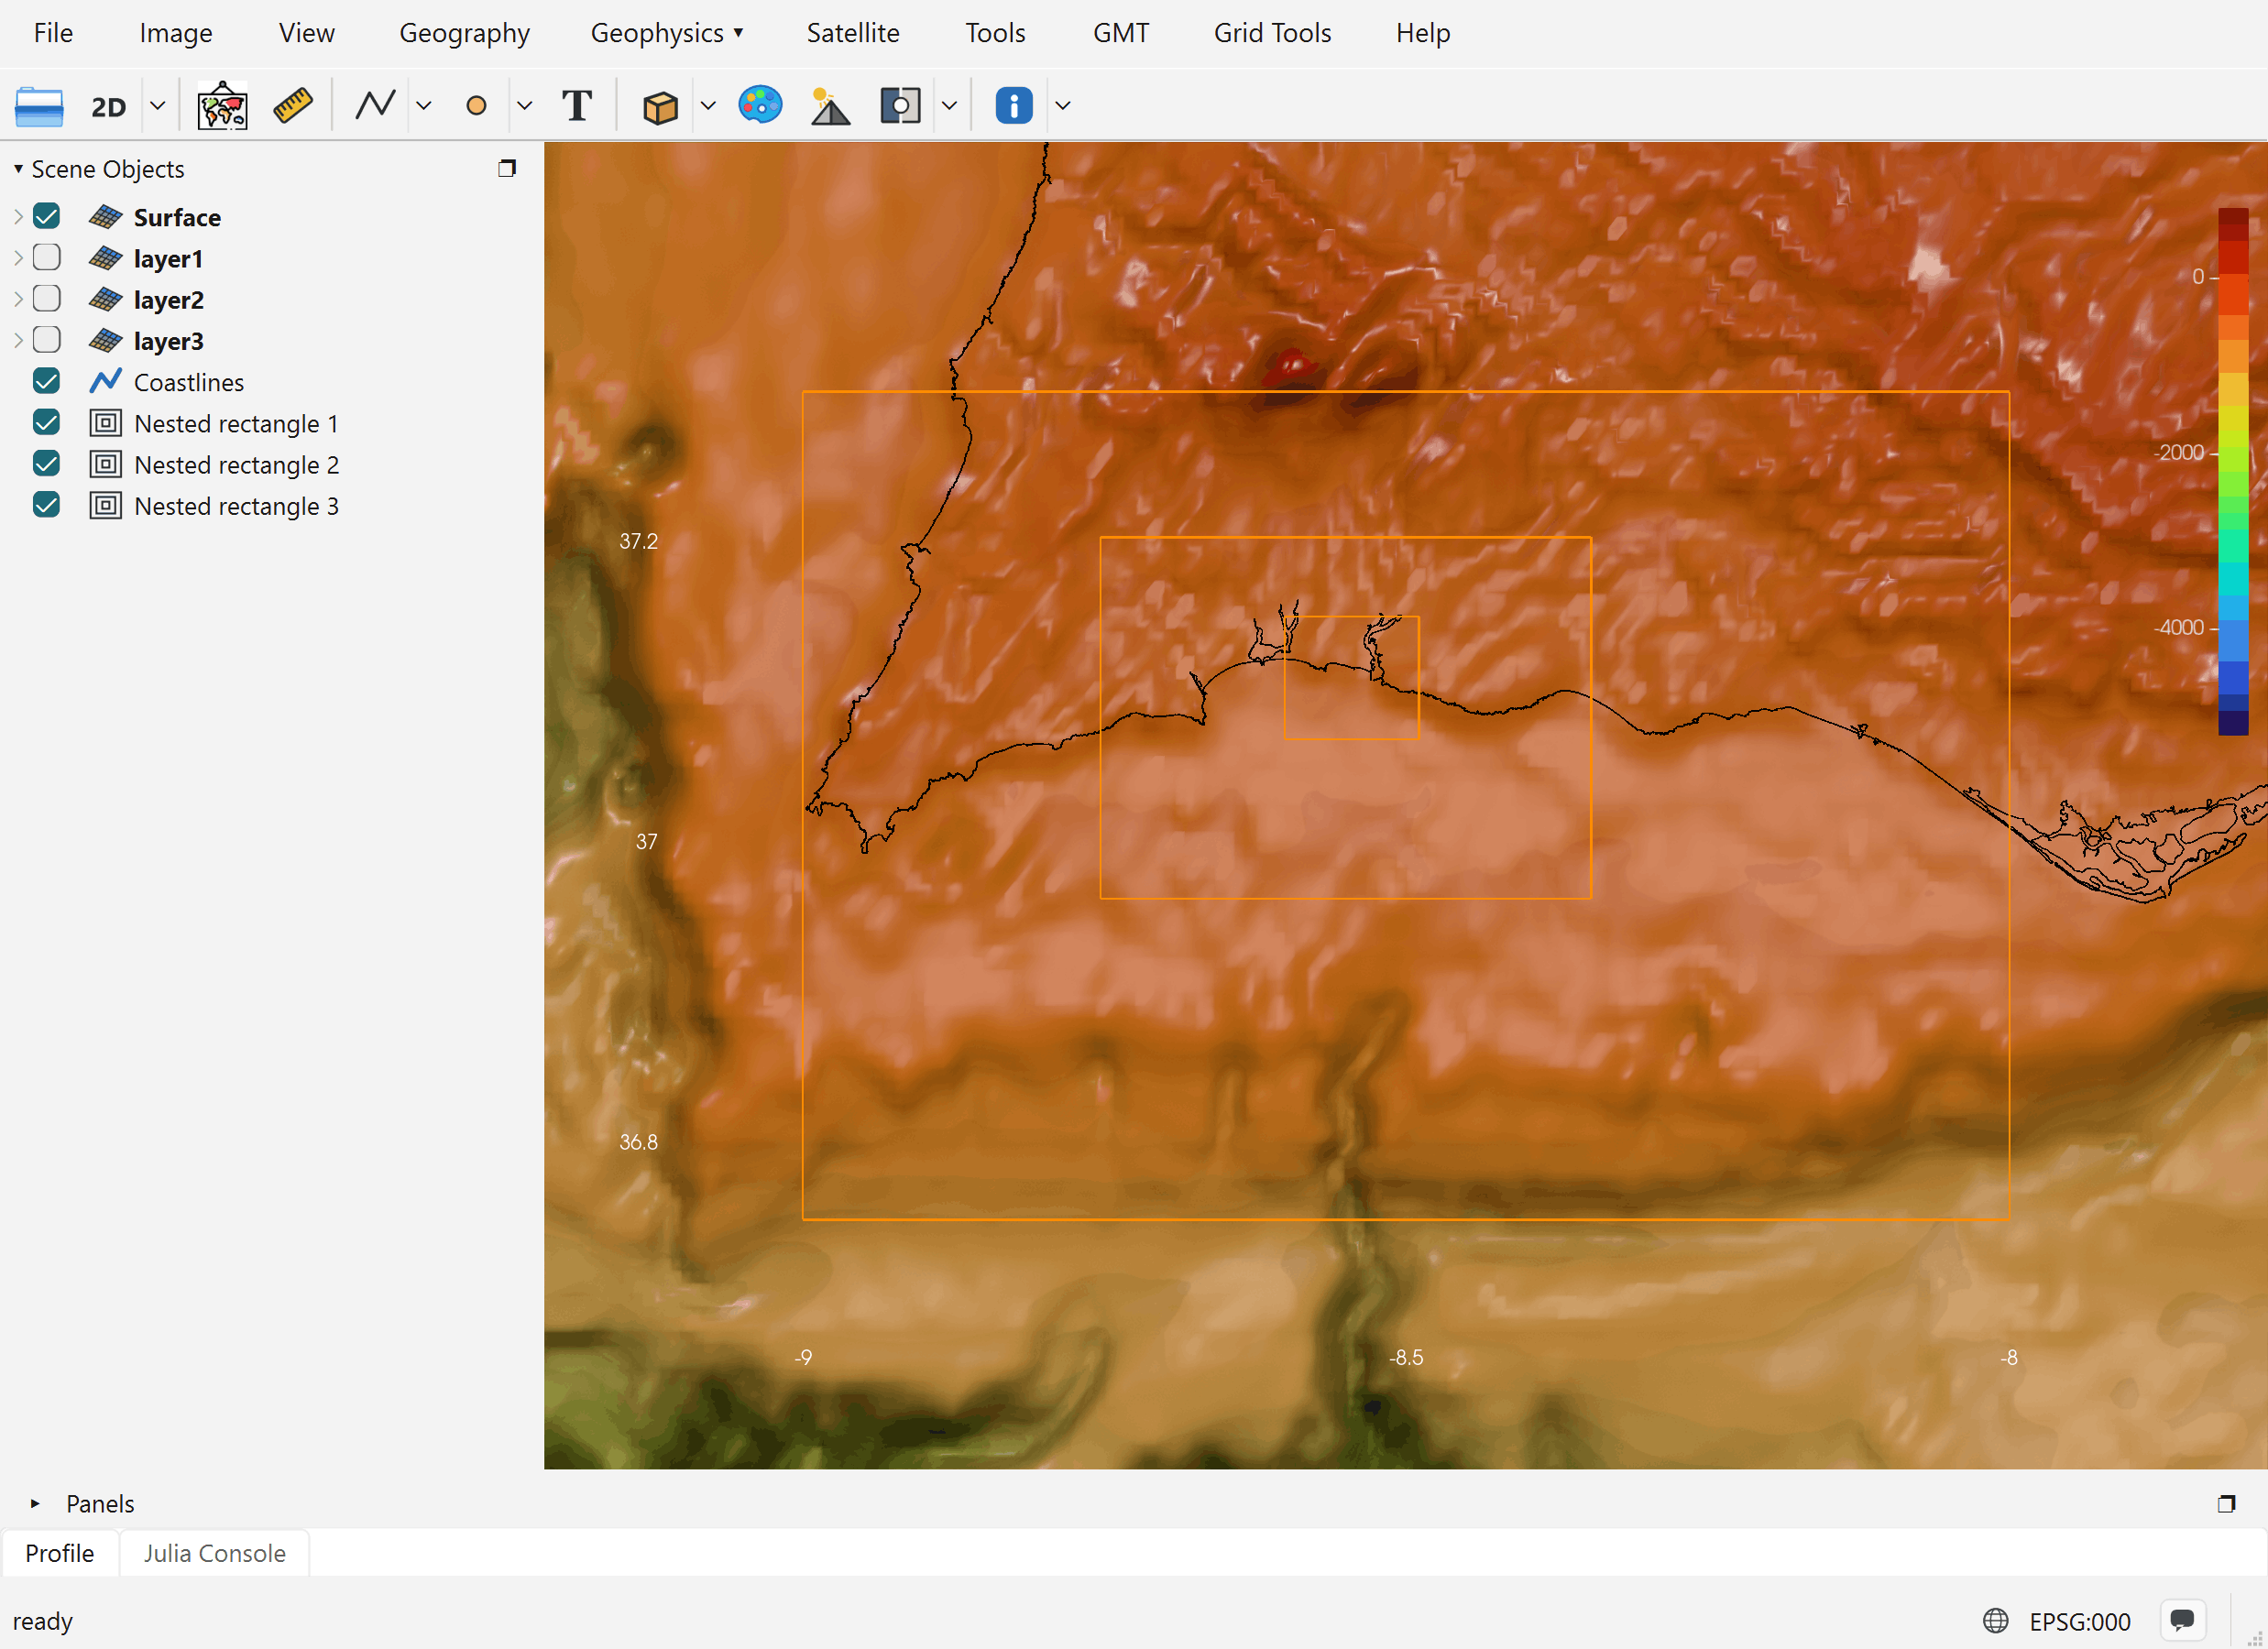2268x1649 pixels.
Task: Click the region crop icon
Action: pyautogui.click(x=900, y=106)
